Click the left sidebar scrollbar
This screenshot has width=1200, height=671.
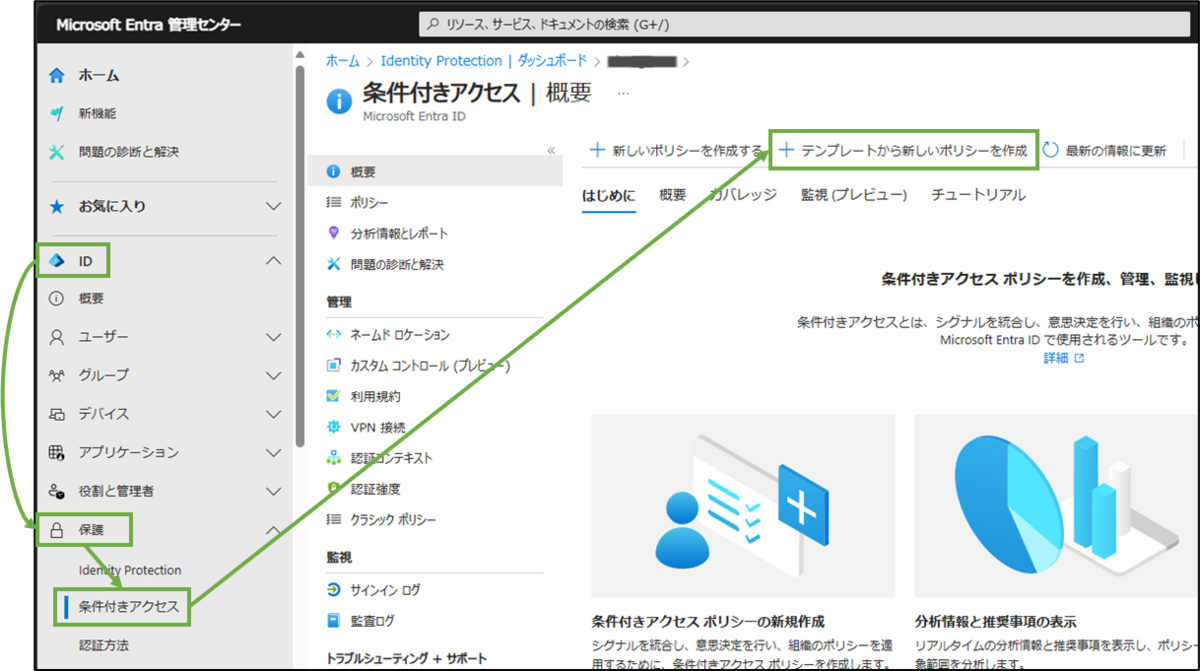300,256
